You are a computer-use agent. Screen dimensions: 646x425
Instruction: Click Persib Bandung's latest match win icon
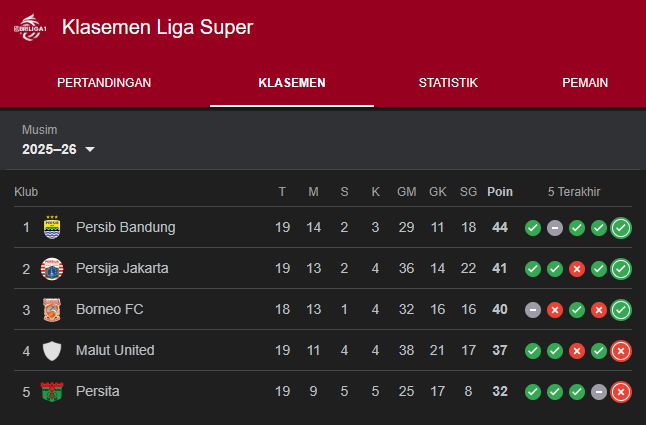(621, 227)
